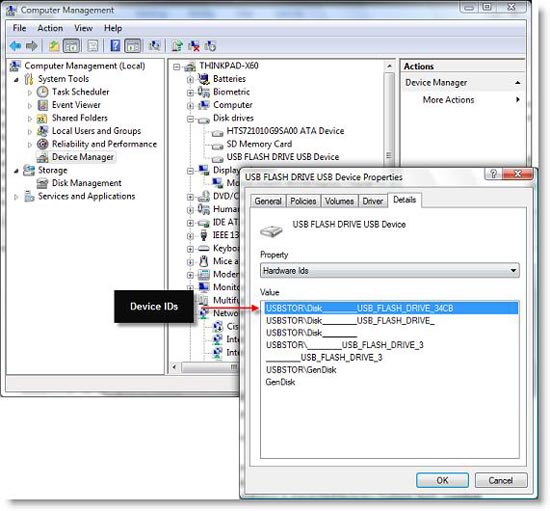Select Storage in the console tree
Image resolution: width=550 pixels, height=511 pixels.
pyautogui.click(x=53, y=170)
